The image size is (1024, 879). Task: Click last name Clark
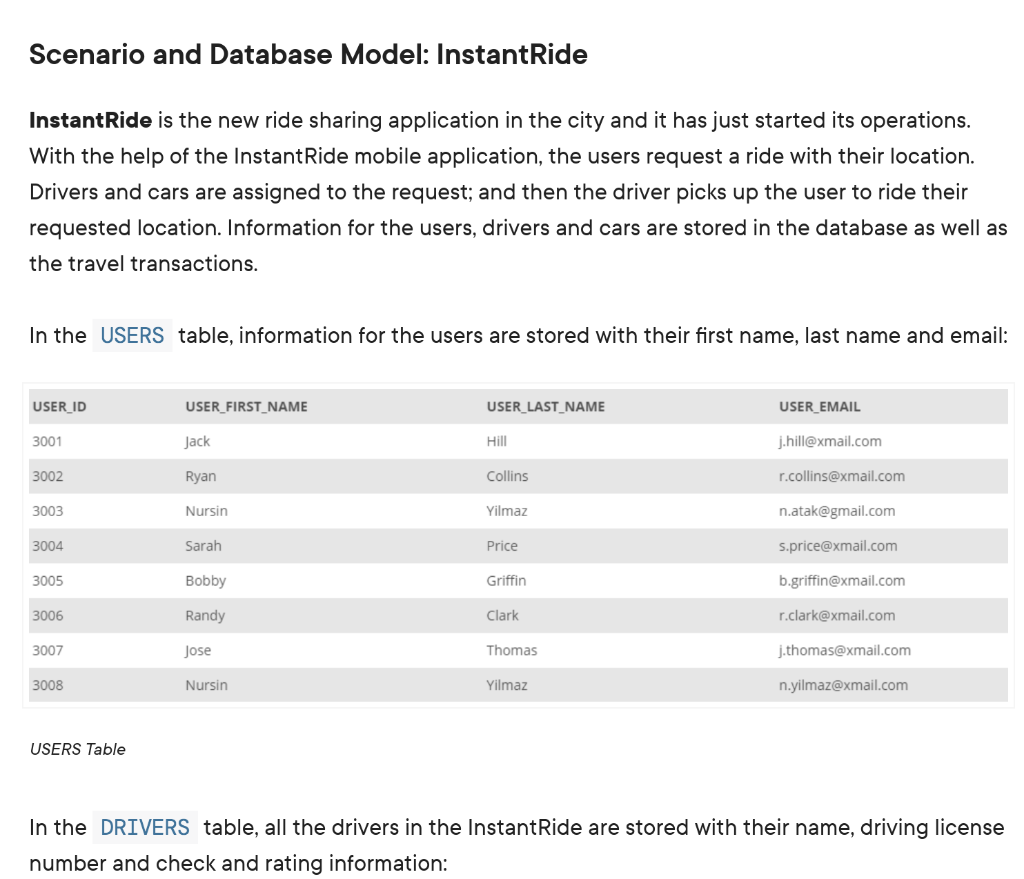coord(503,615)
